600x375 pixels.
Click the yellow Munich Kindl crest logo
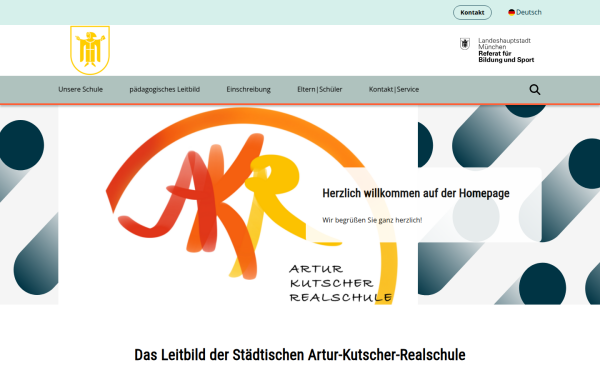[90, 50]
